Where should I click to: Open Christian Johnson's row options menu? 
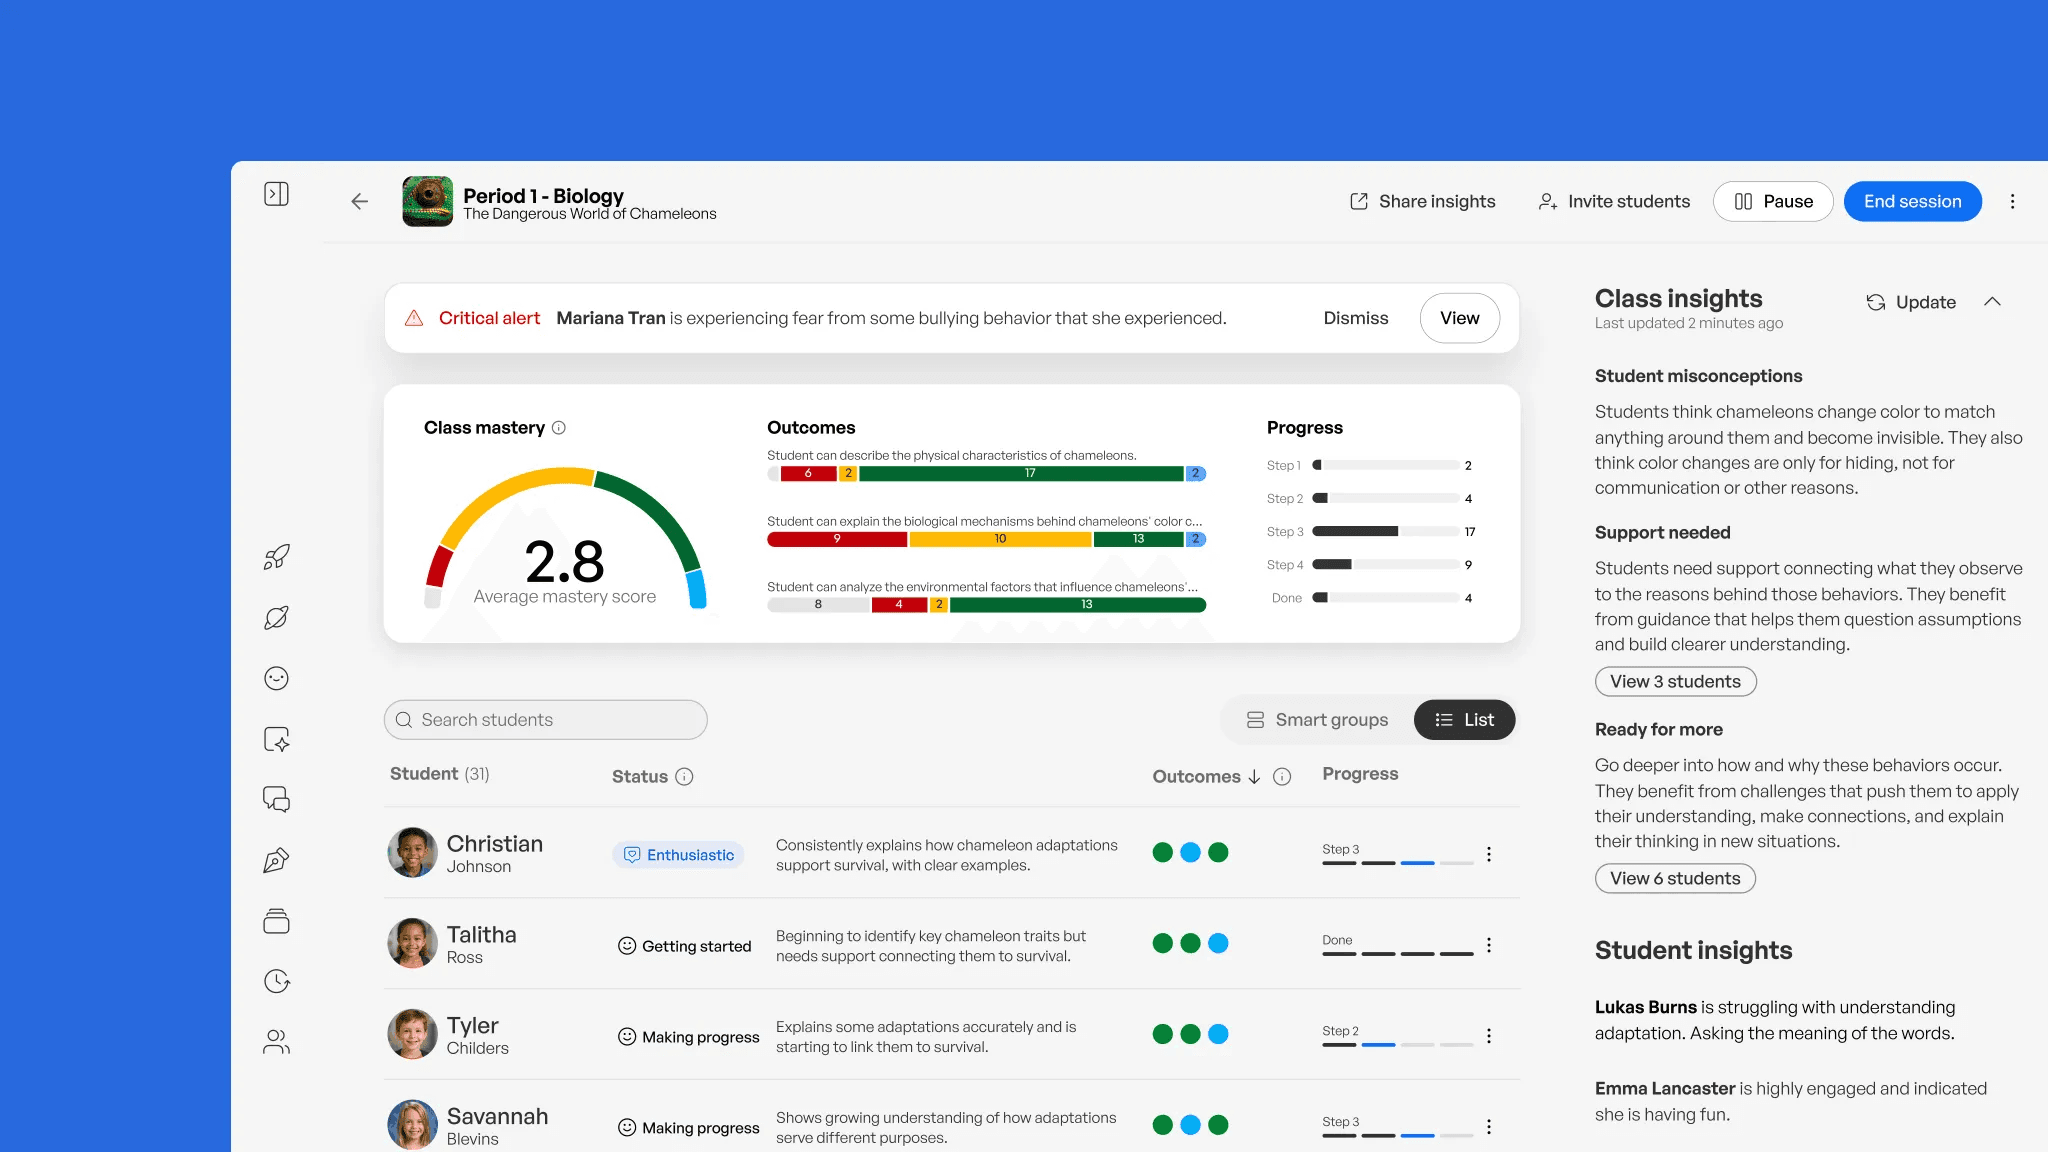click(1489, 854)
